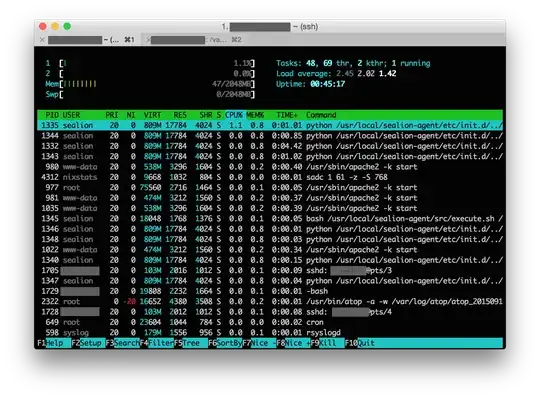
Task: Sort by the MEM% column header
Action: pyautogui.click(x=255, y=115)
